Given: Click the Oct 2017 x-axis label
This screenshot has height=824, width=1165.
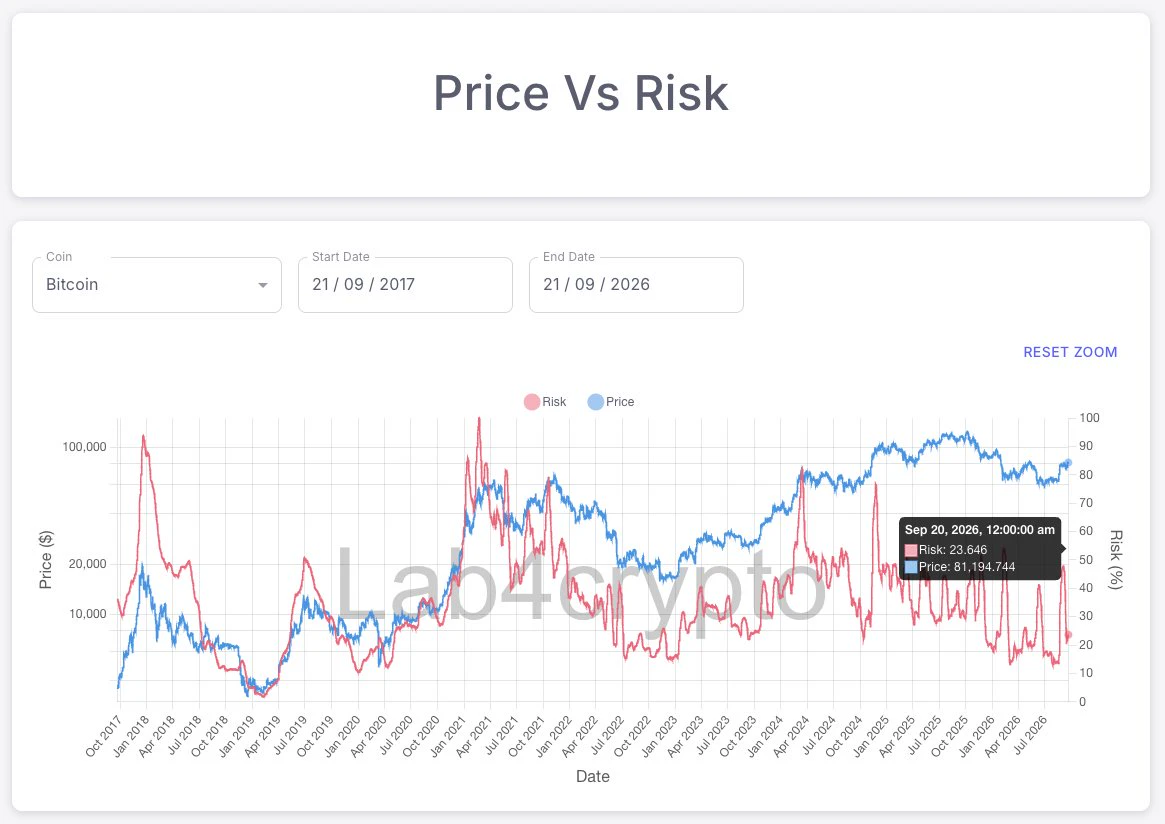Looking at the screenshot, I should (x=103, y=736).
